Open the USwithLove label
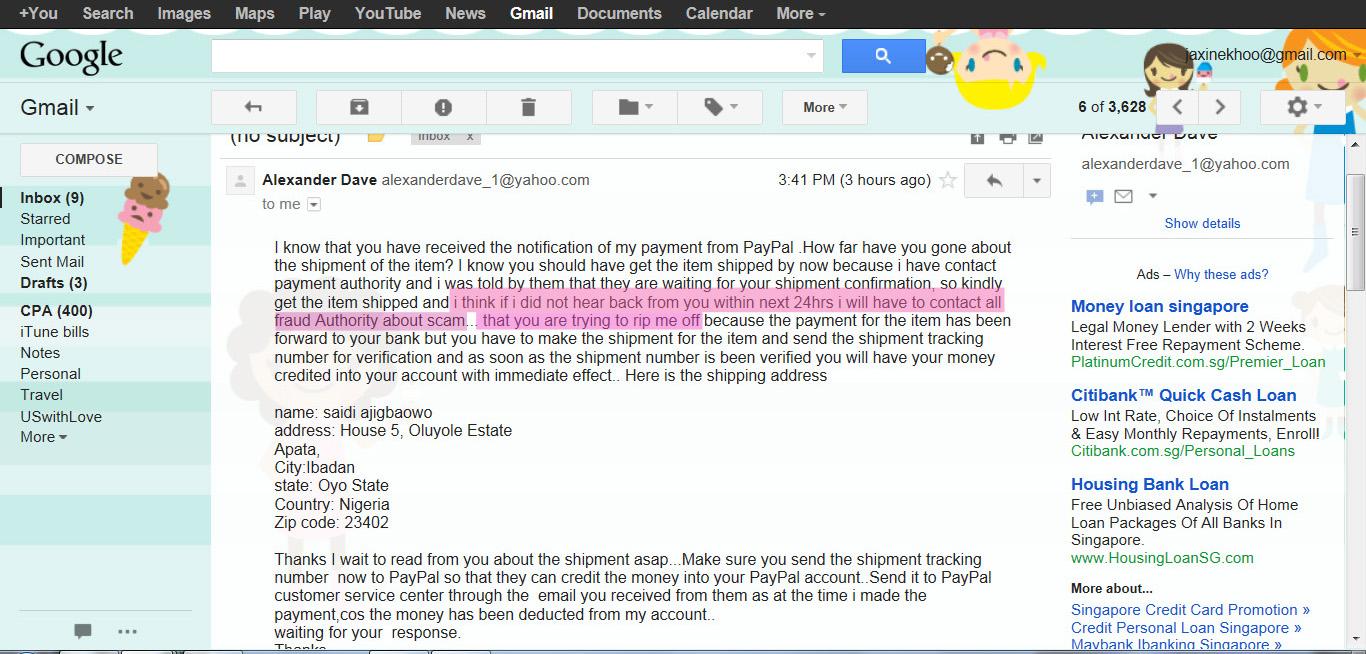Viewport: 1366px width, 654px height. [x=61, y=417]
